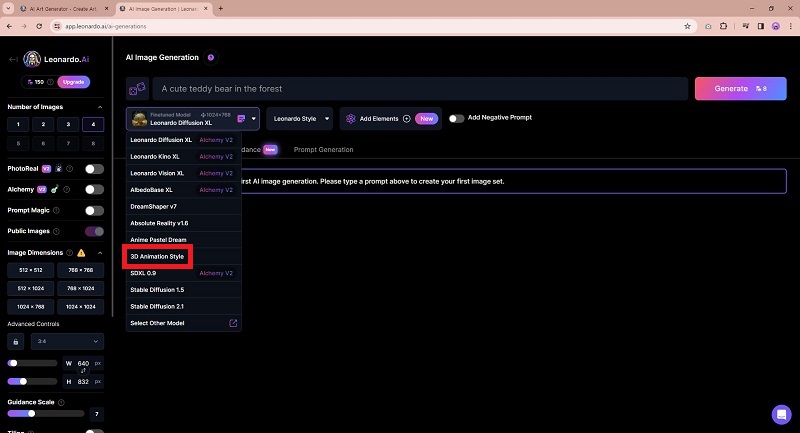
Task: Click the swap width and height icon
Action: coord(83,371)
